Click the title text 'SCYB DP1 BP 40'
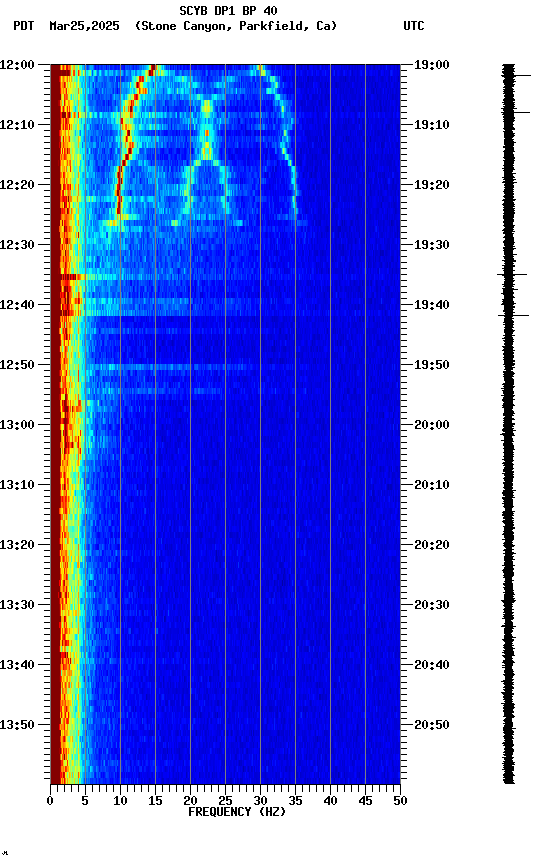Screen dimensions: 552x864 pyautogui.click(x=228, y=11)
